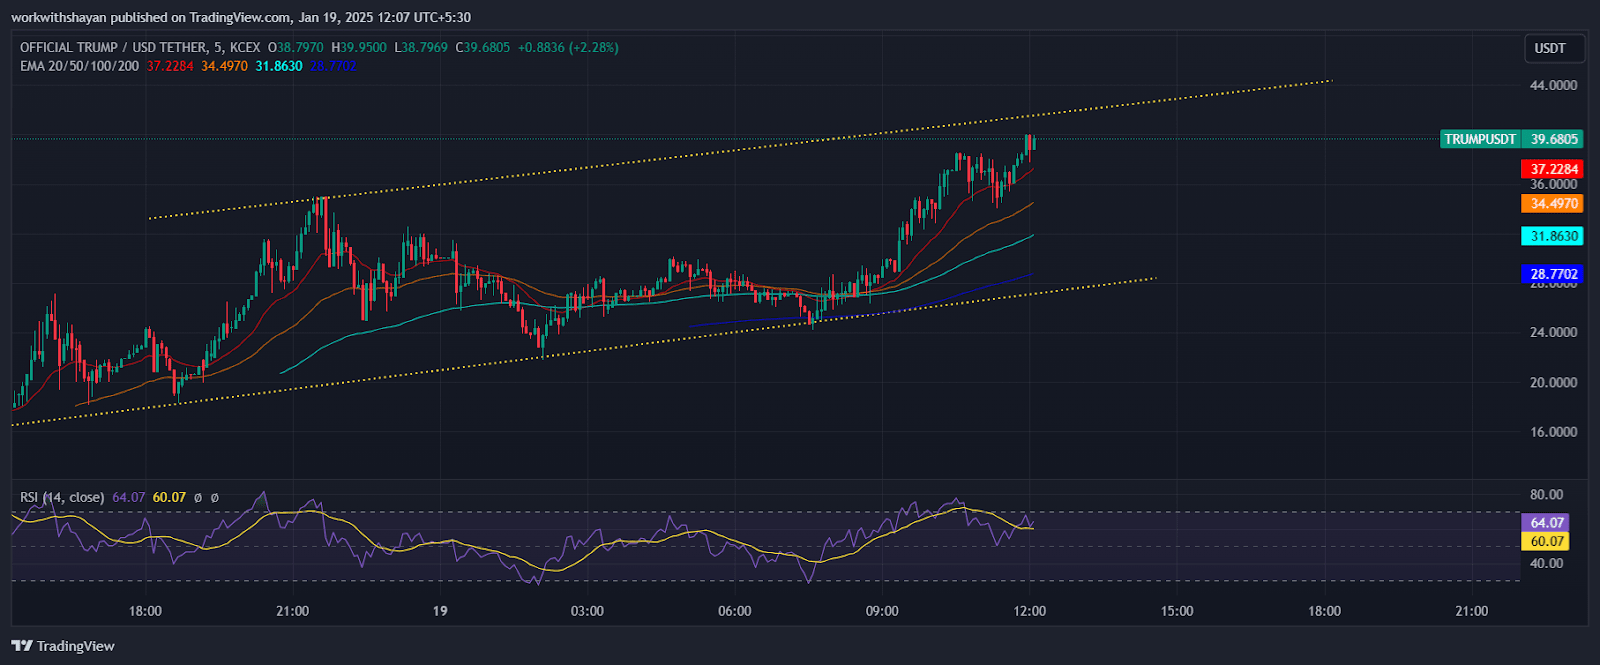Click the 21:00 label near the left of time axis

point(292,611)
